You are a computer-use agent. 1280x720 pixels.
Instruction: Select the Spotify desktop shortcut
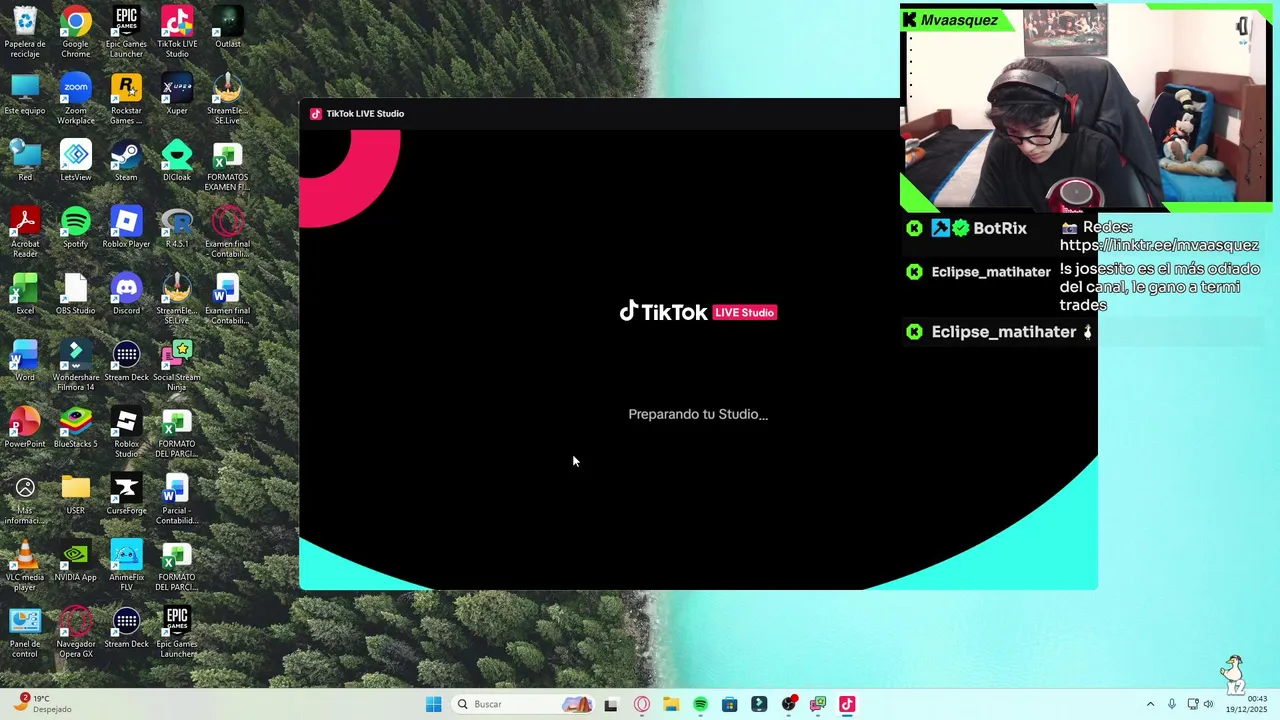click(75, 228)
